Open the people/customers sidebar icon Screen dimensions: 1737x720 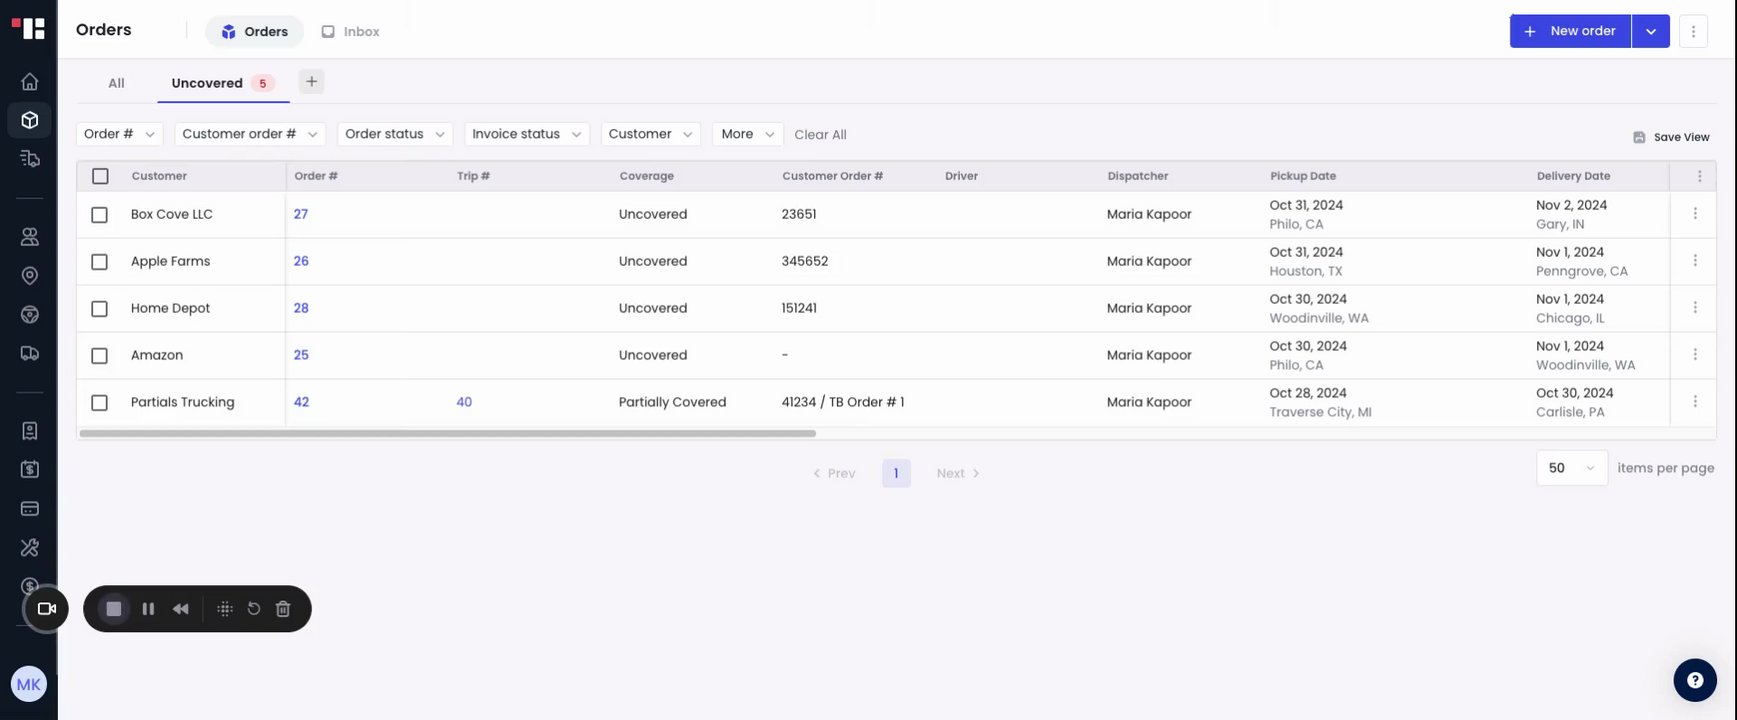point(29,237)
